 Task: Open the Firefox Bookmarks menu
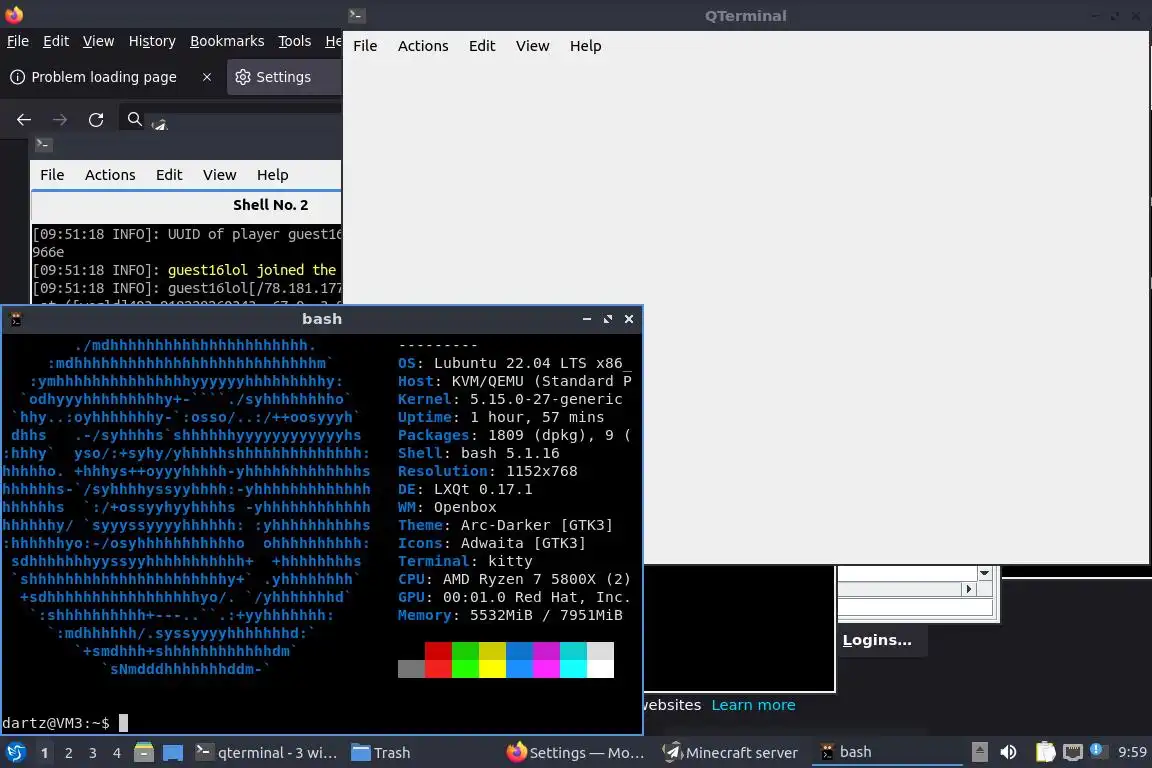click(227, 41)
